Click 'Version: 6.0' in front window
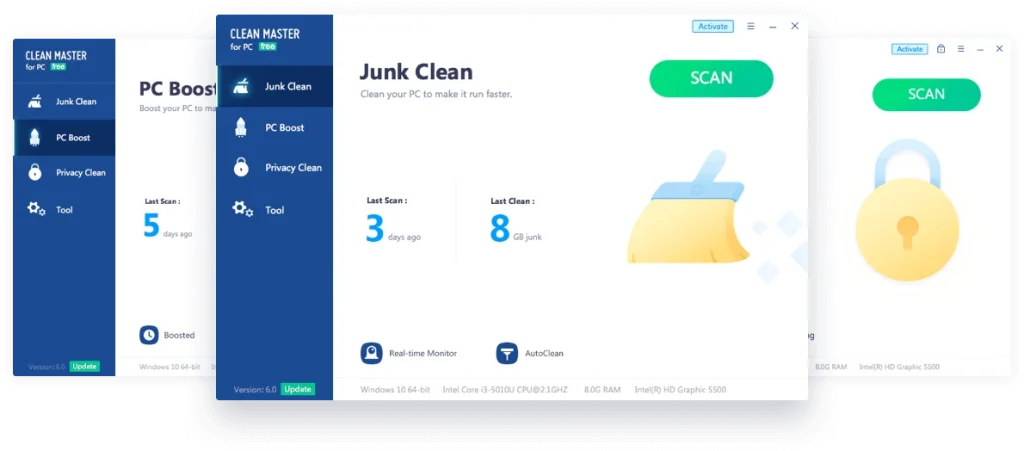 (x=255, y=390)
